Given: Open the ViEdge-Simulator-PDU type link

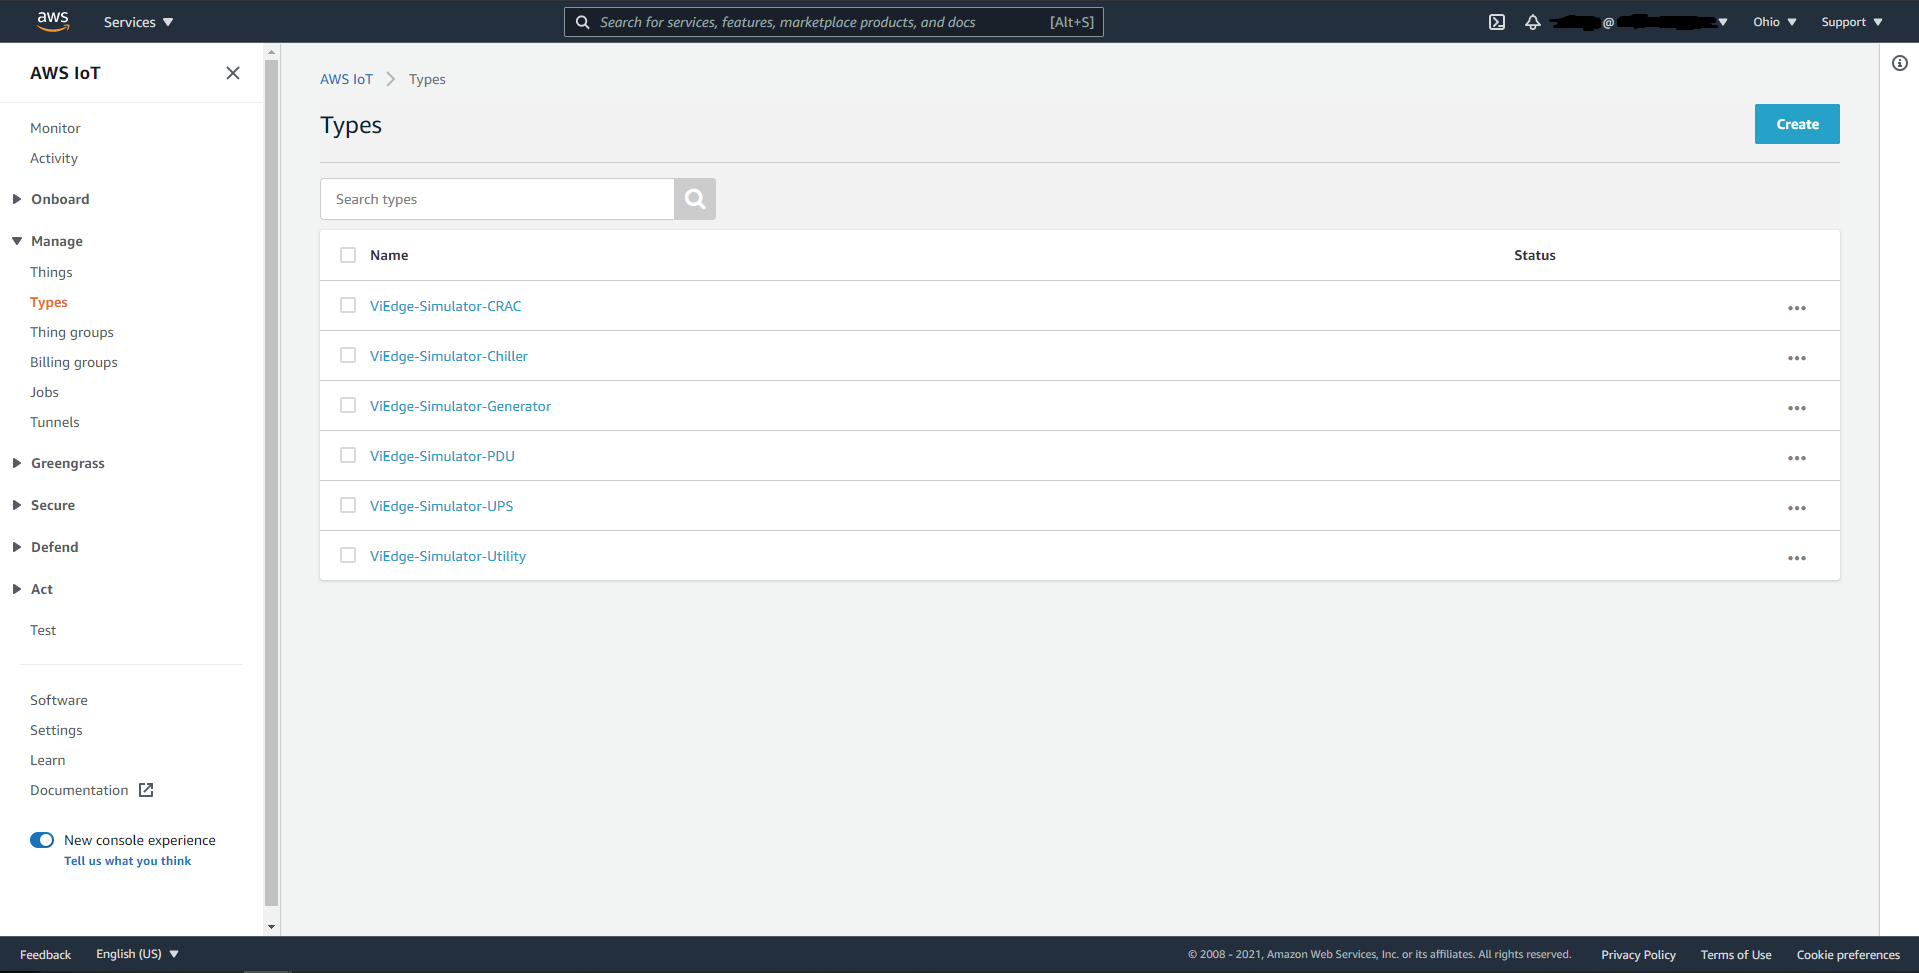Looking at the screenshot, I should 442,456.
